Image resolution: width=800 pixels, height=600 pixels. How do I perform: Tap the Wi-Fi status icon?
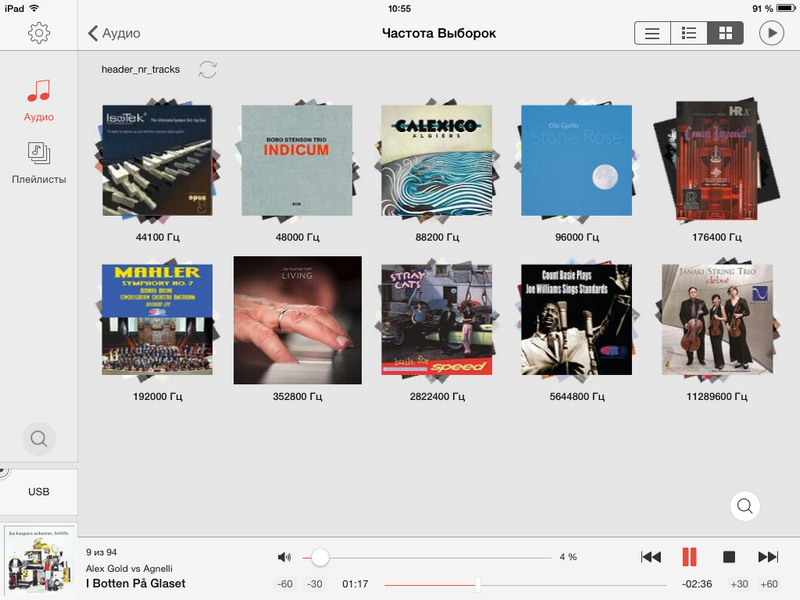pos(34,8)
